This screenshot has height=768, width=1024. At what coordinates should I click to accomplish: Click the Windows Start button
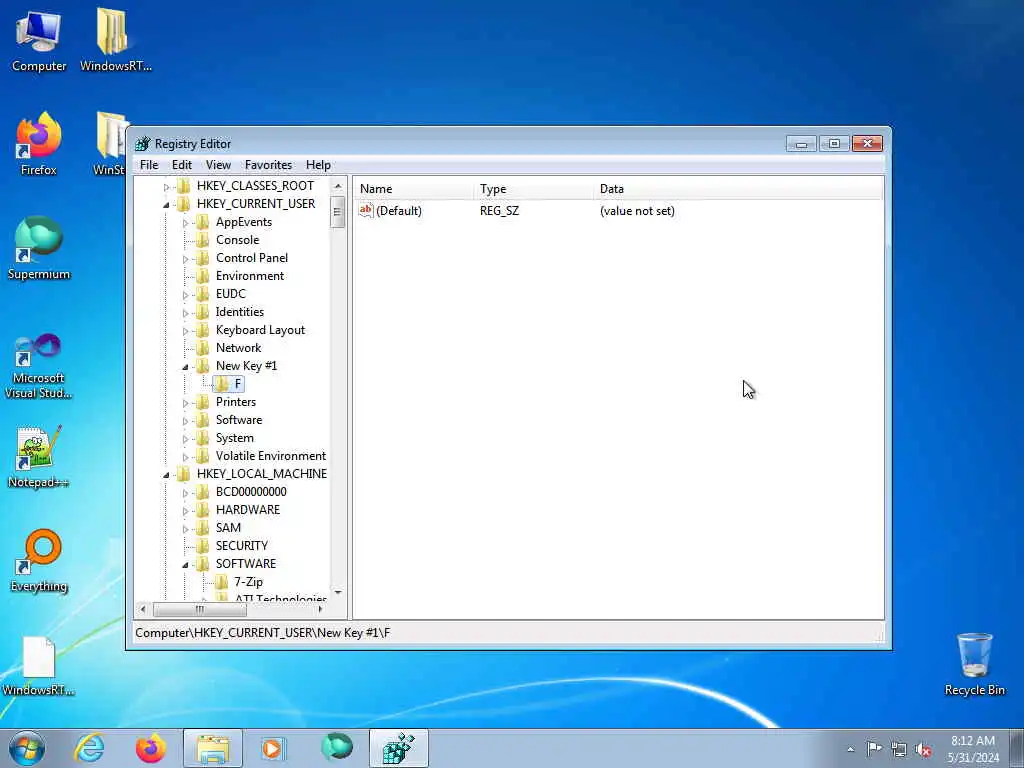pyautogui.click(x=27, y=748)
